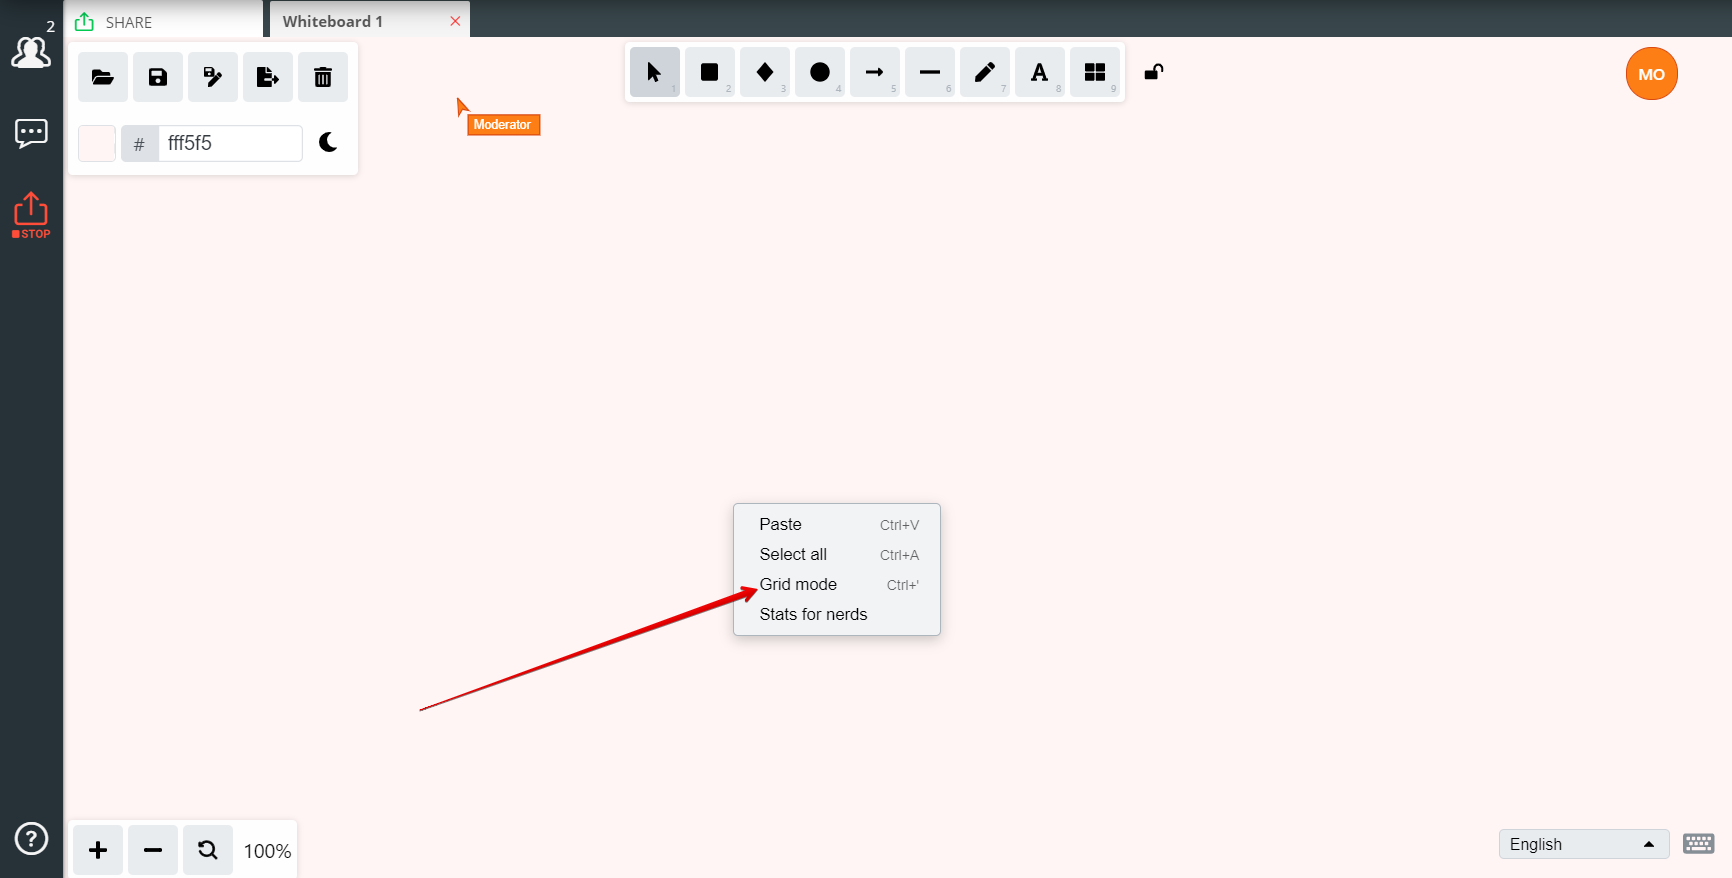This screenshot has width=1732, height=878.
Task: Export the whiteboard image
Action: [x=268, y=77]
